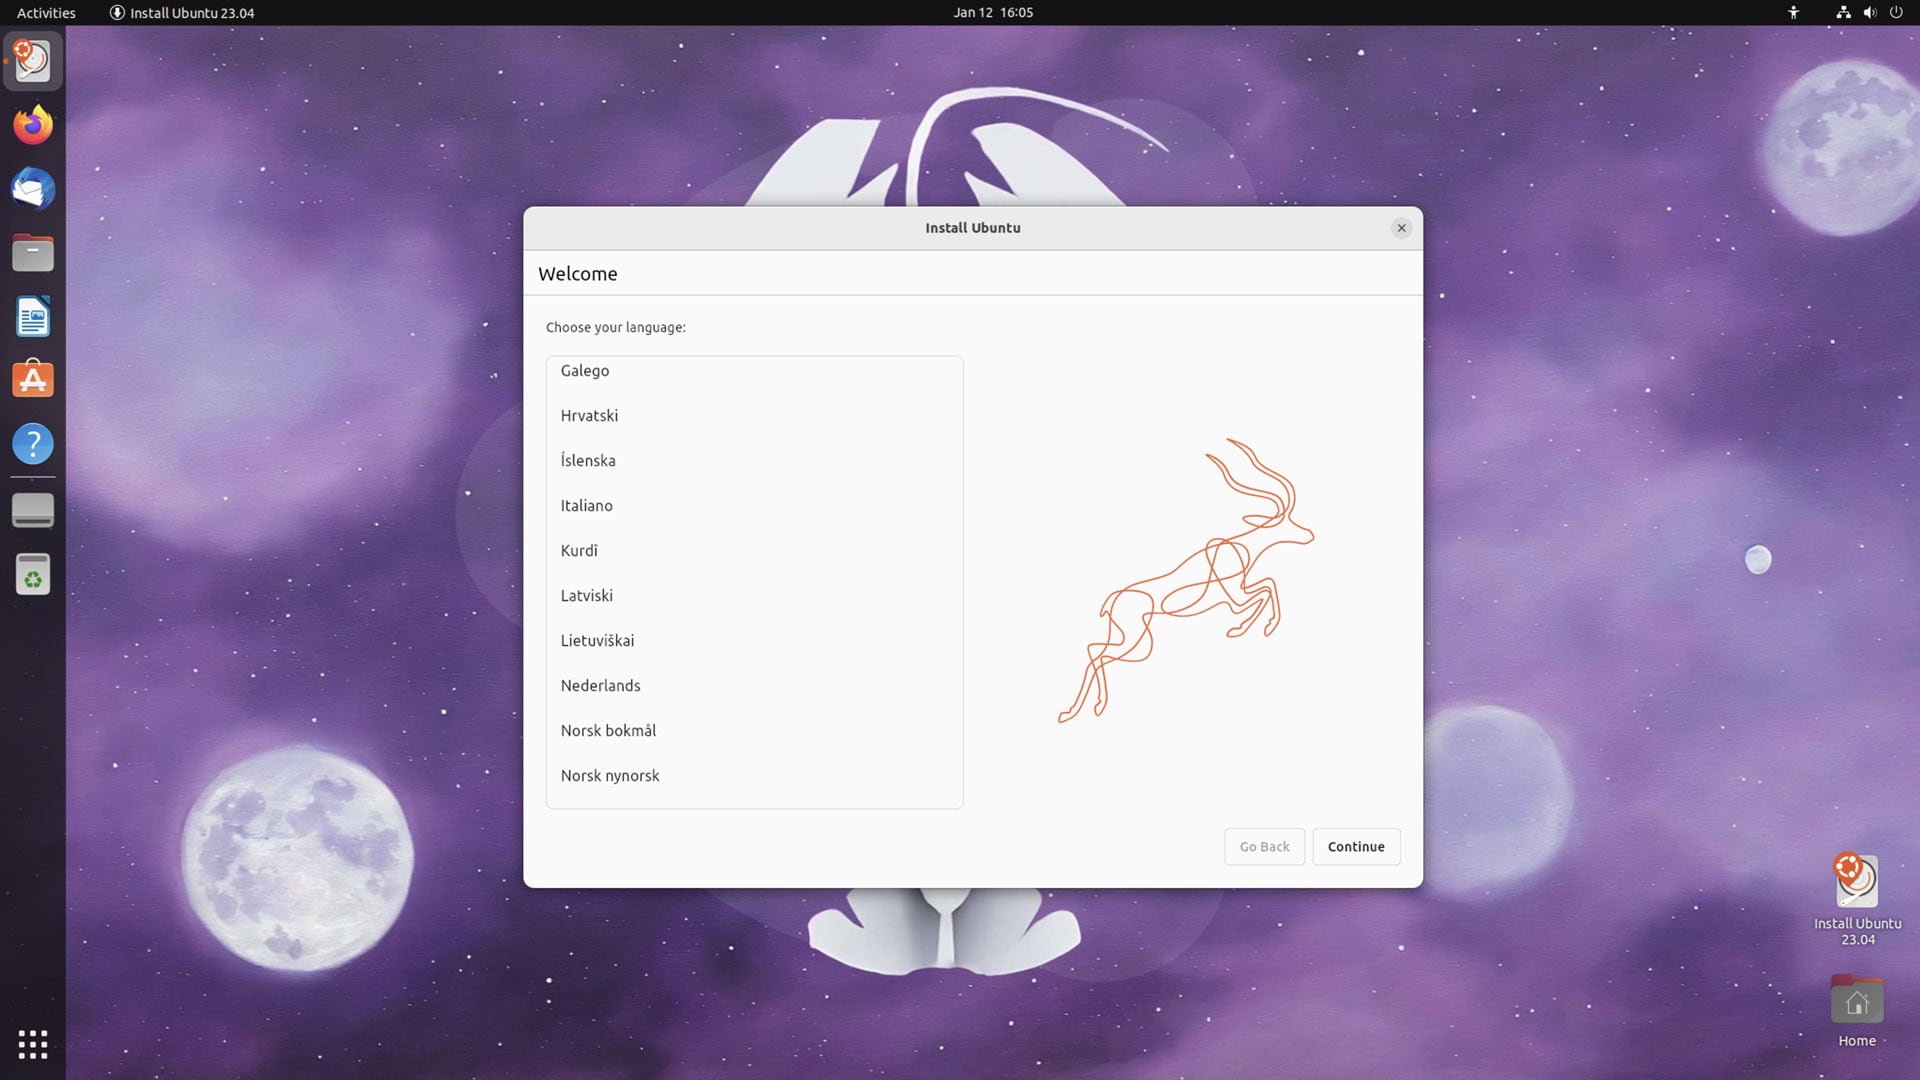Open the Accessibility menu in top bar
1920x1080 pixels.
tap(1794, 13)
